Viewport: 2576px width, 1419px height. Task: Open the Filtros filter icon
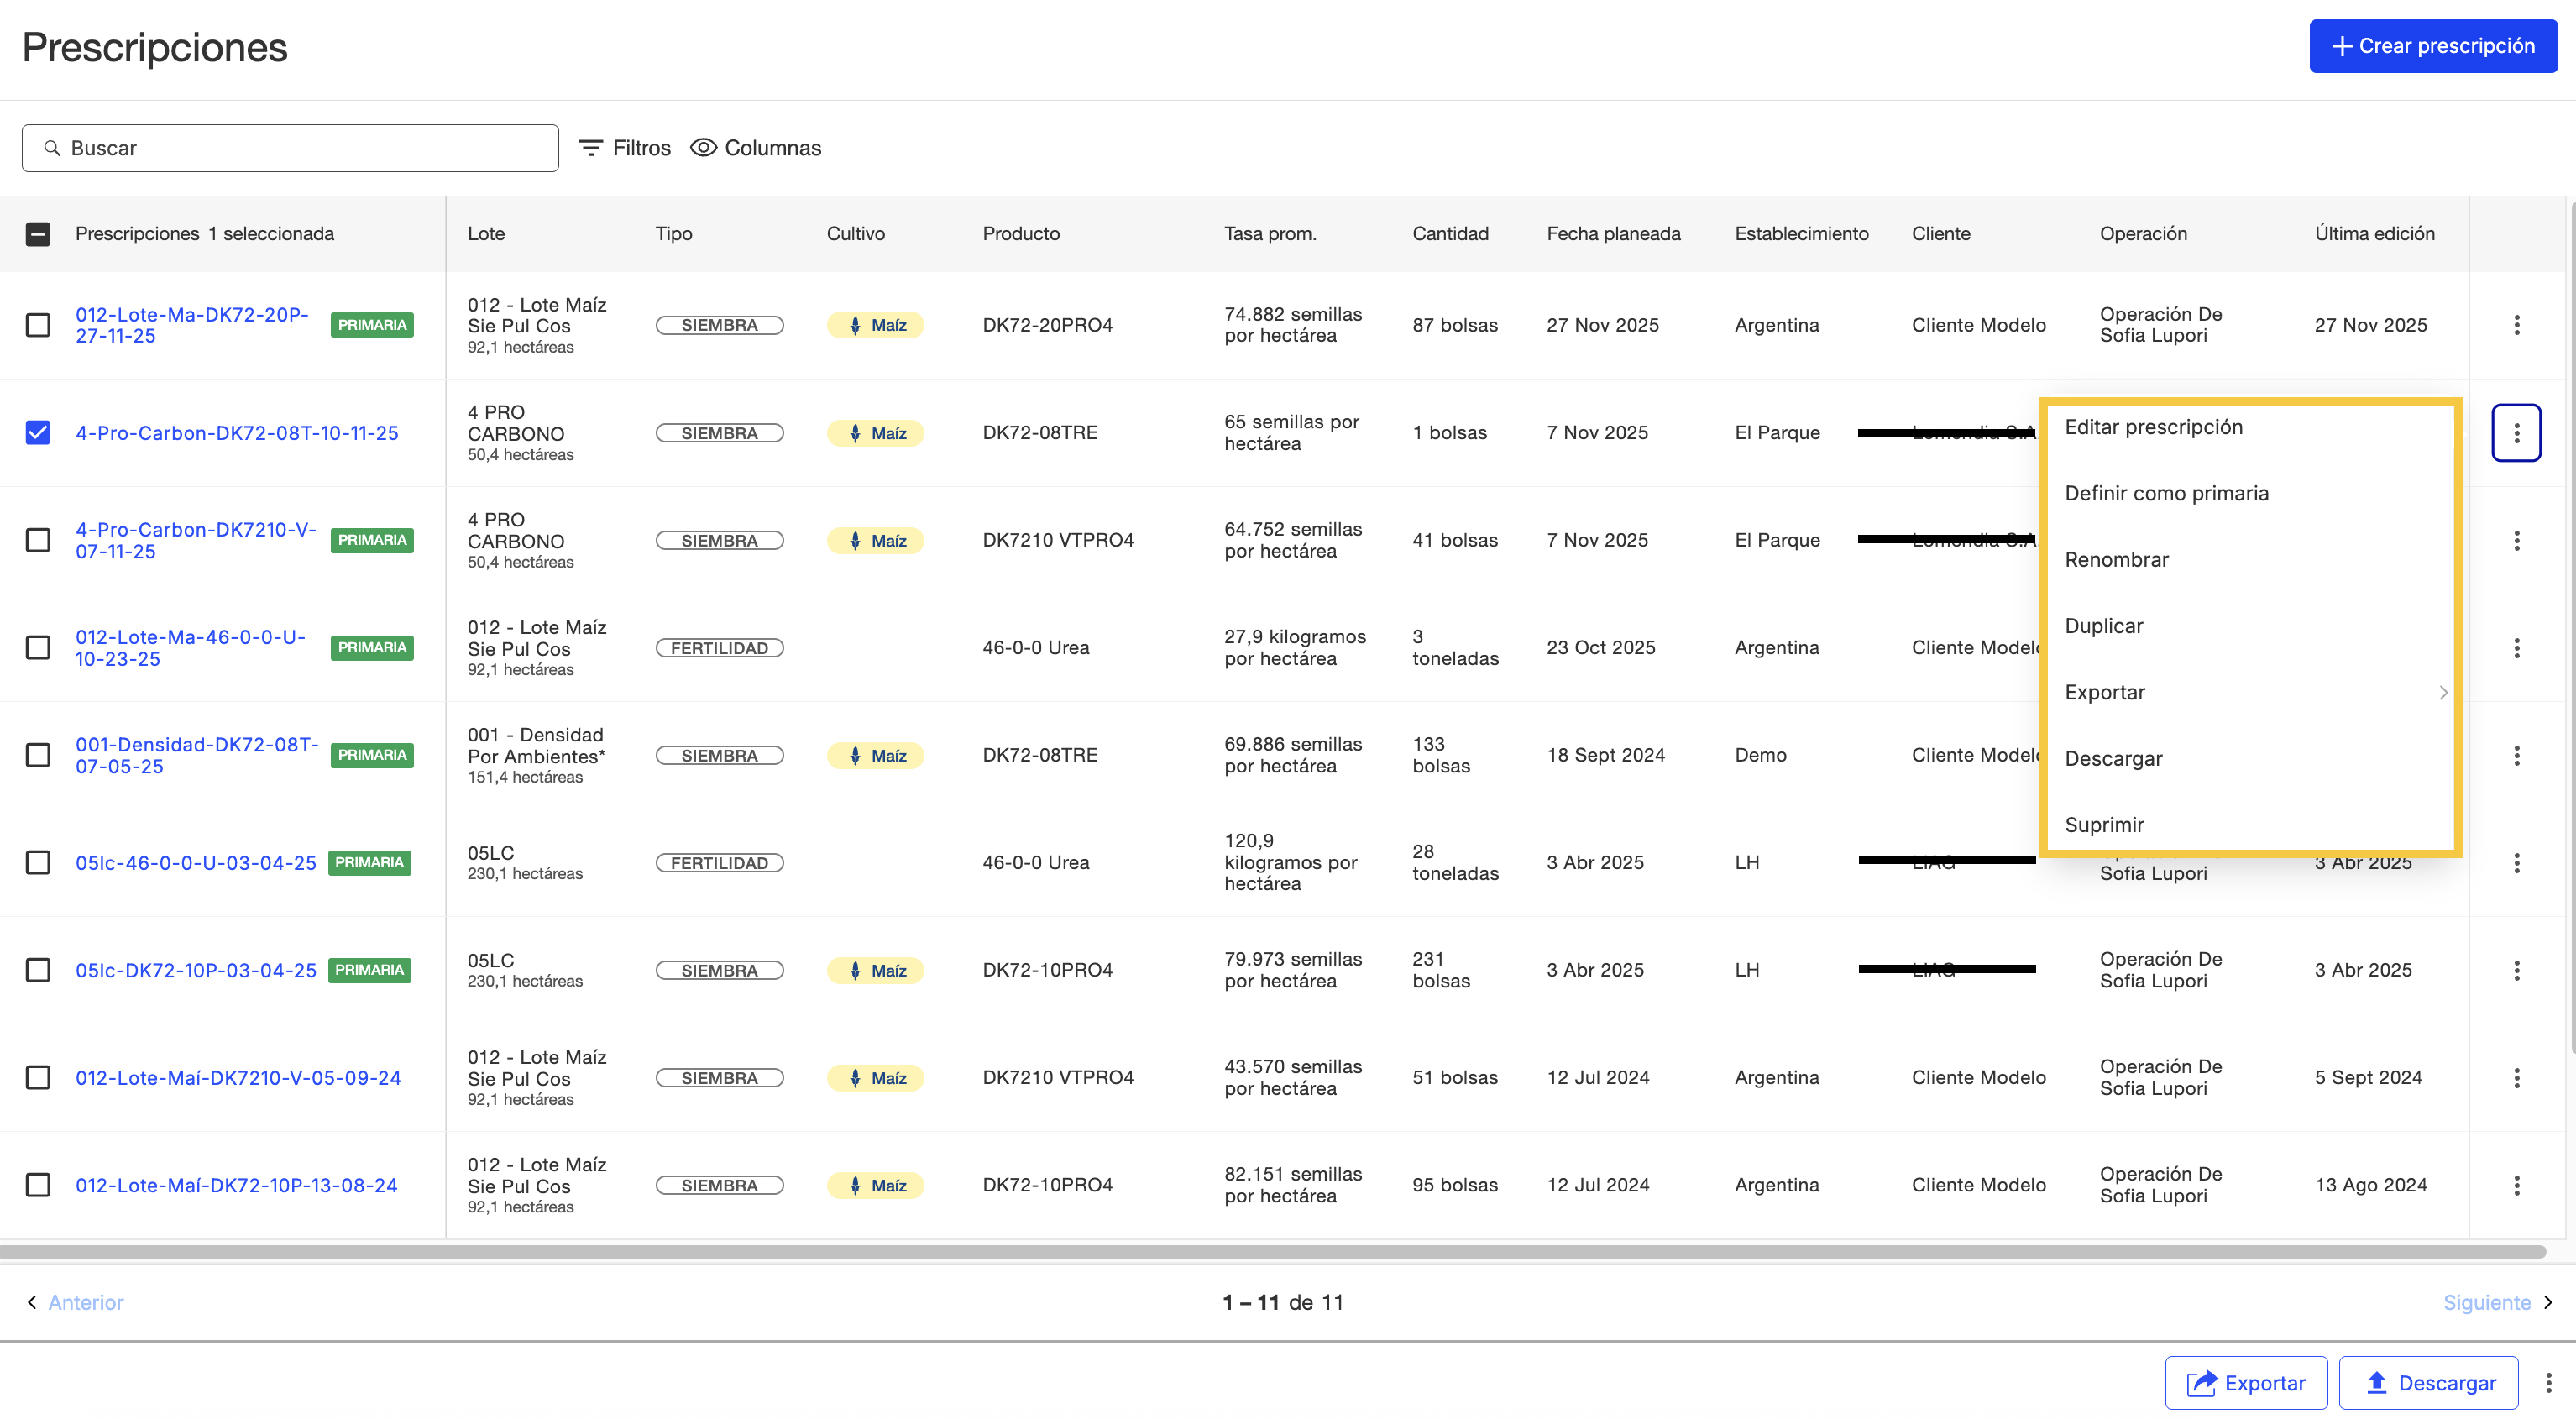coord(591,148)
